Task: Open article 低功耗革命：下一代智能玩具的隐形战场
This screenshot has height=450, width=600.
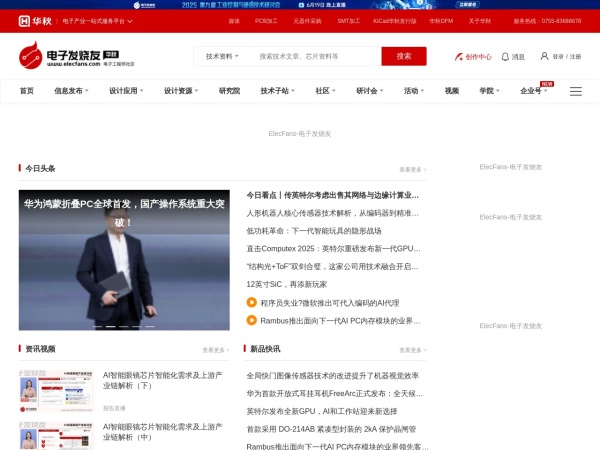Action: point(314,231)
